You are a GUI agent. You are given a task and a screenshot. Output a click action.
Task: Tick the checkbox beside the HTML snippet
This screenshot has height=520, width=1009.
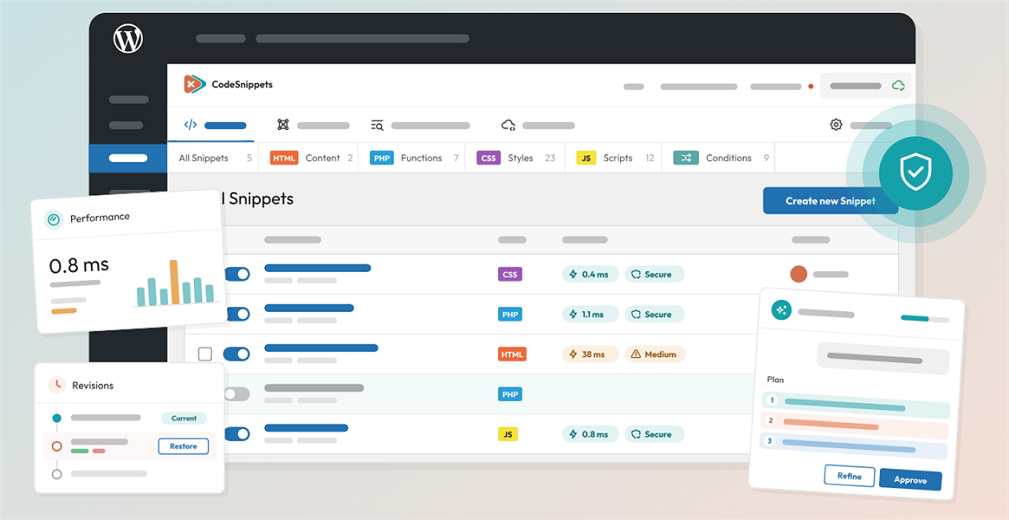coord(205,354)
